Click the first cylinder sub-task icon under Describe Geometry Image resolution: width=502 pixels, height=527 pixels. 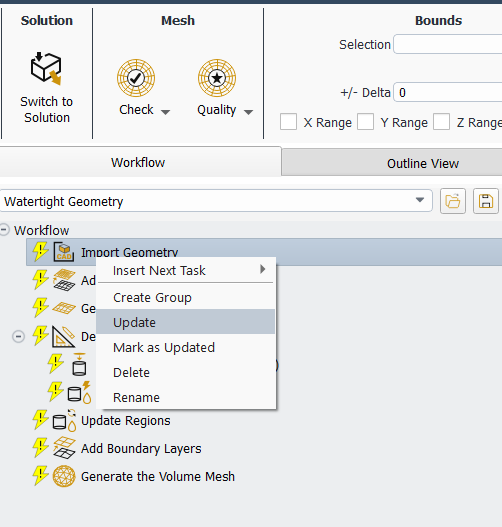click(x=79, y=364)
